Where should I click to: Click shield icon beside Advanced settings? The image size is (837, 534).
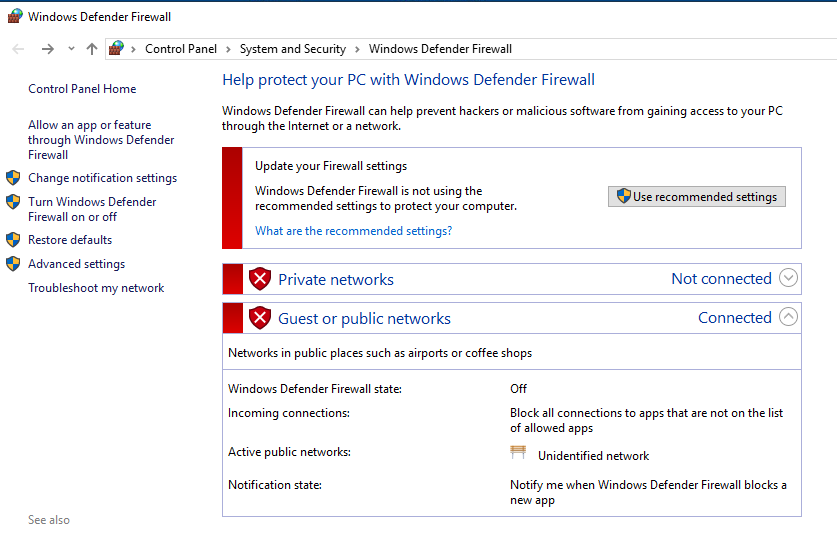tap(13, 264)
